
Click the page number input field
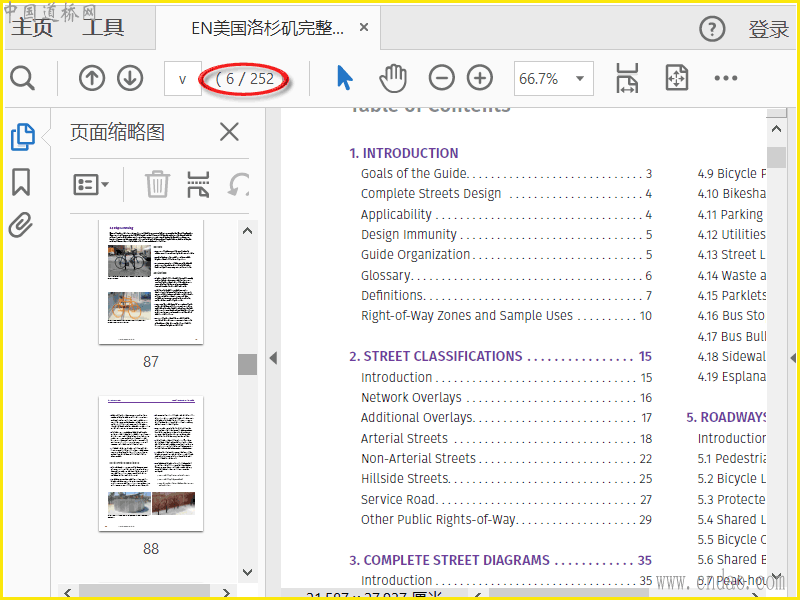pyautogui.click(x=182, y=79)
